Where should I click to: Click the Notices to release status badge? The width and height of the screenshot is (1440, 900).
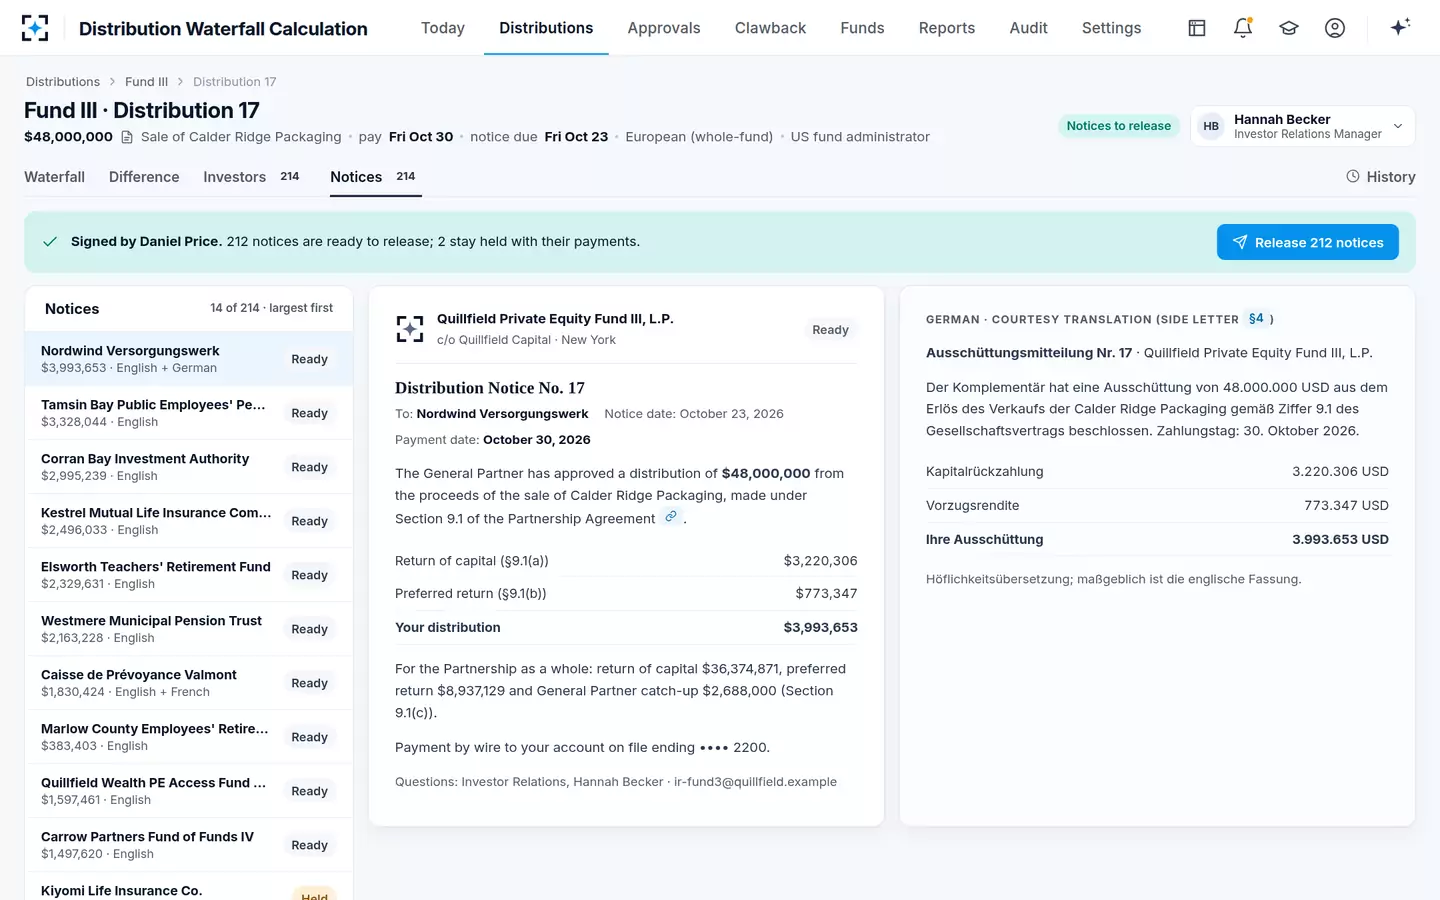pos(1118,126)
